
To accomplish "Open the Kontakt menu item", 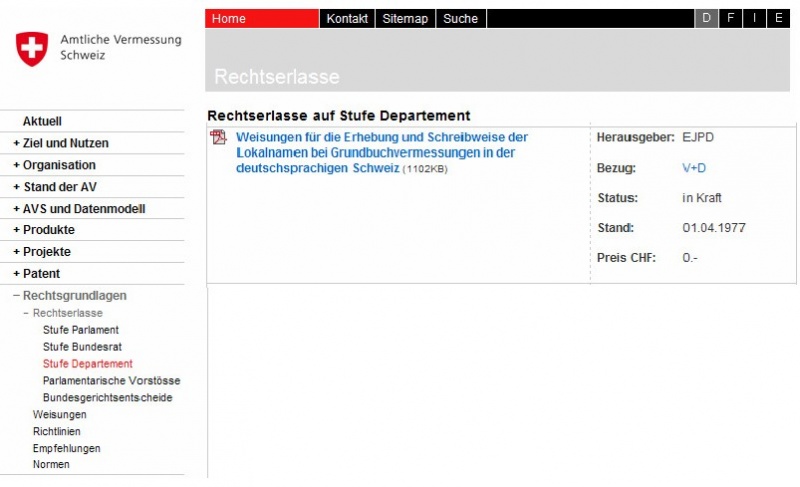I will [347, 18].
